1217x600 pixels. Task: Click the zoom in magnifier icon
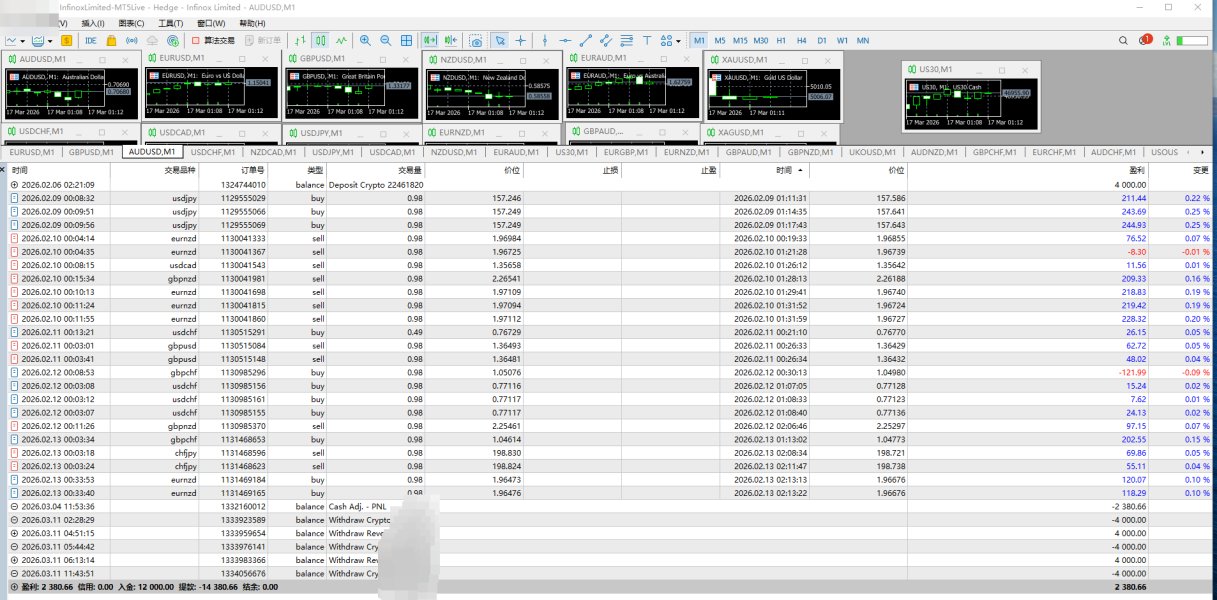365,41
